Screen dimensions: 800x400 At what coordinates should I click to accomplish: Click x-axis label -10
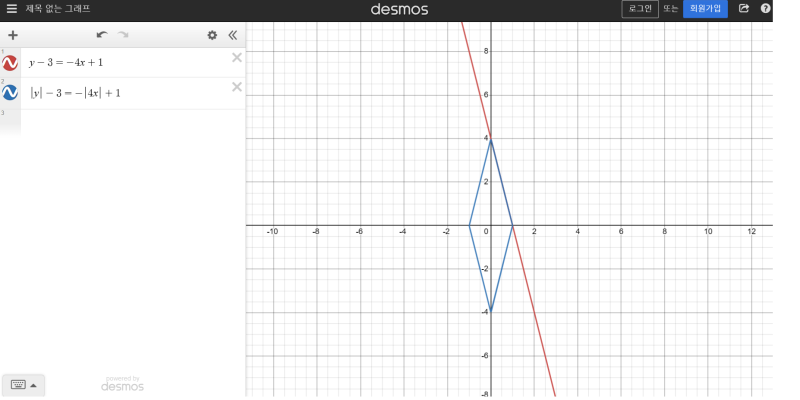(272, 232)
